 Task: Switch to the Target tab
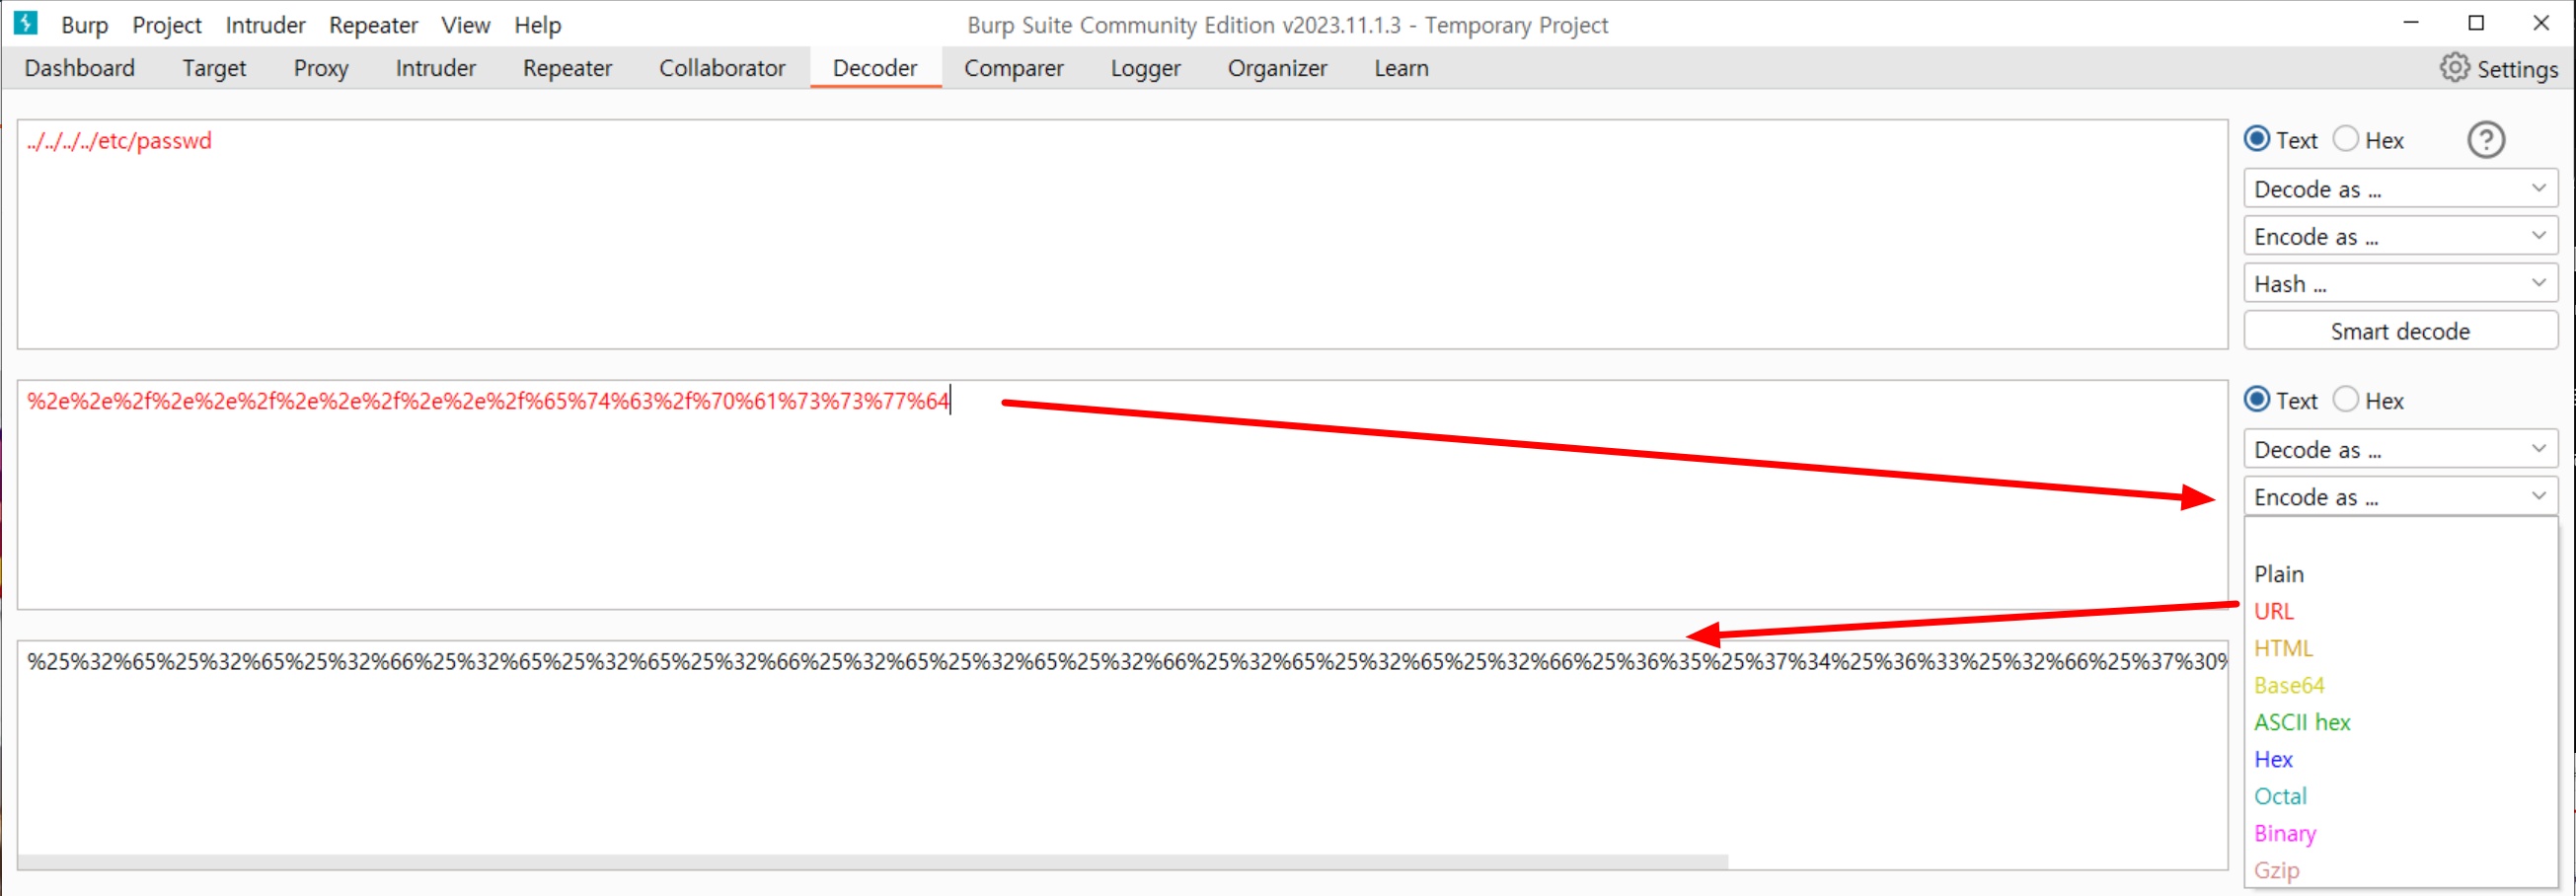pos(214,68)
